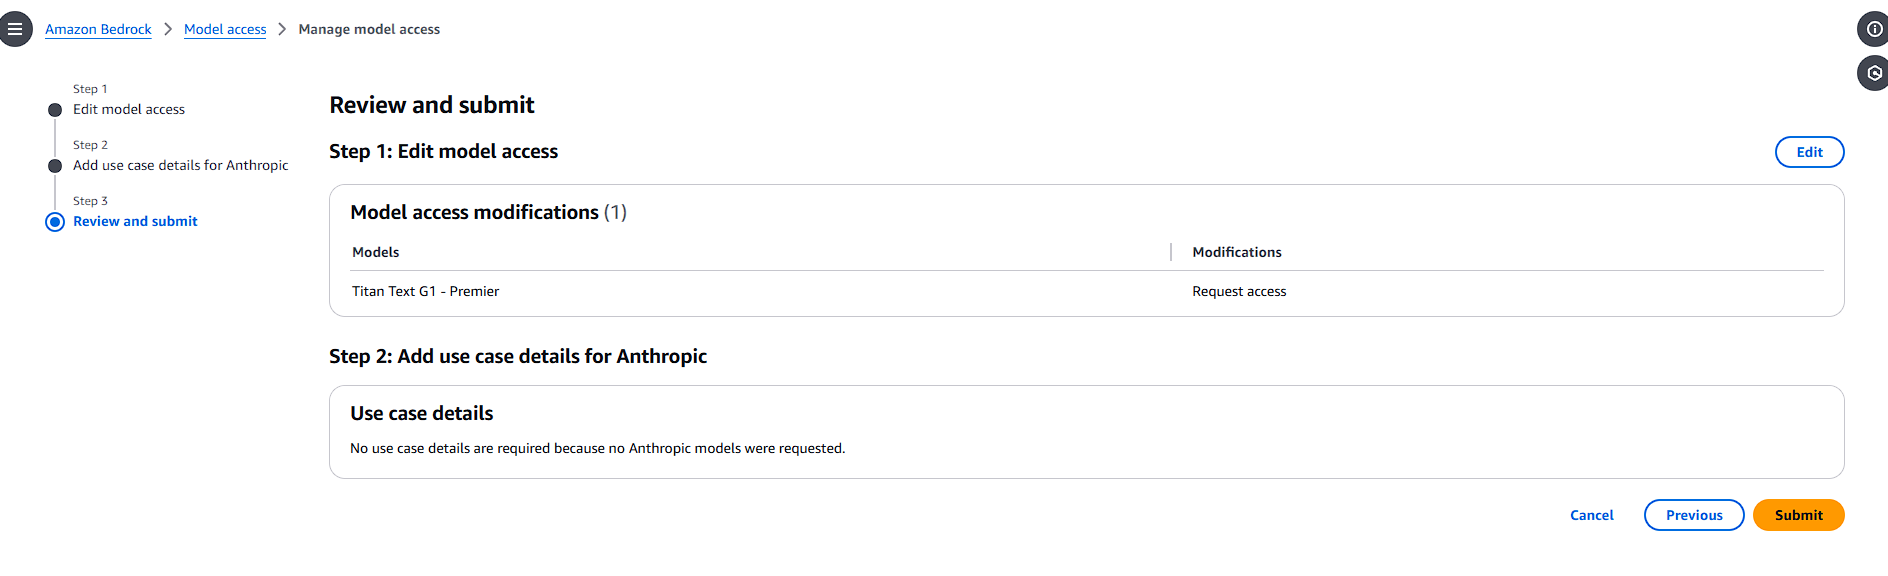Cancel the model access request
The width and height of the screenshot is (1888, 576).
click(1592, 515)
